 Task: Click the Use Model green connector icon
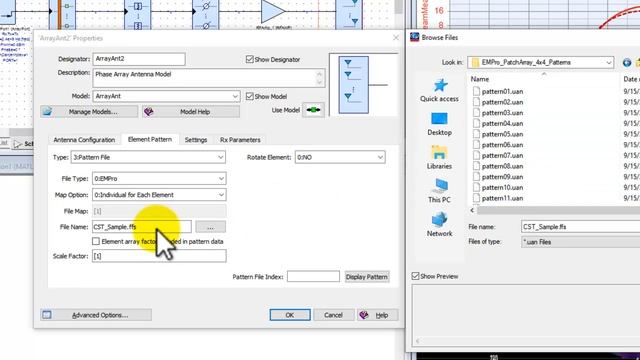[x=313, y=110]
